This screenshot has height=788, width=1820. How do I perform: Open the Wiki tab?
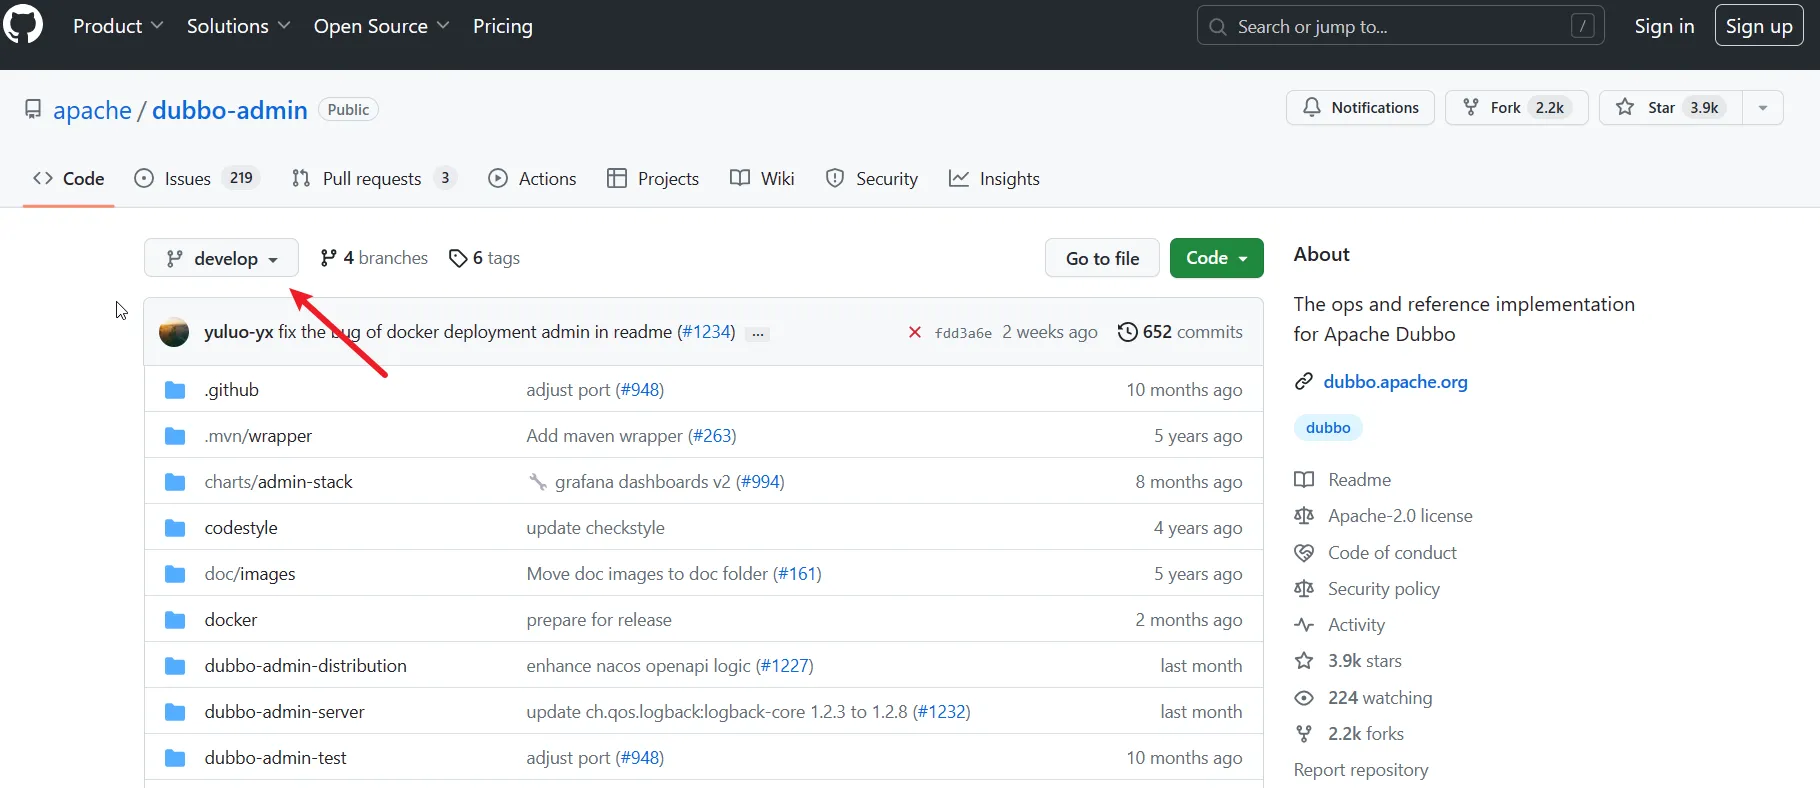762,178
